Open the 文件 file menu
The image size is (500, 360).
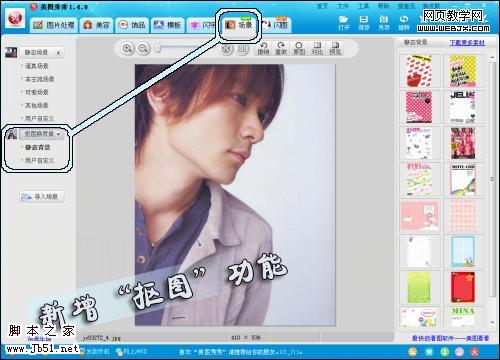(x=343, y=6)
